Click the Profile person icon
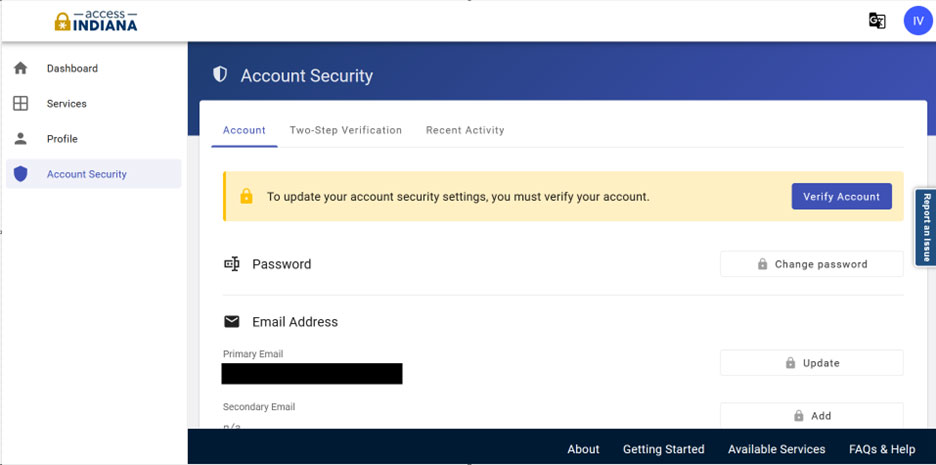Viewport: 936px width, 465px height. pyautogui.click(x=20, y=139)
